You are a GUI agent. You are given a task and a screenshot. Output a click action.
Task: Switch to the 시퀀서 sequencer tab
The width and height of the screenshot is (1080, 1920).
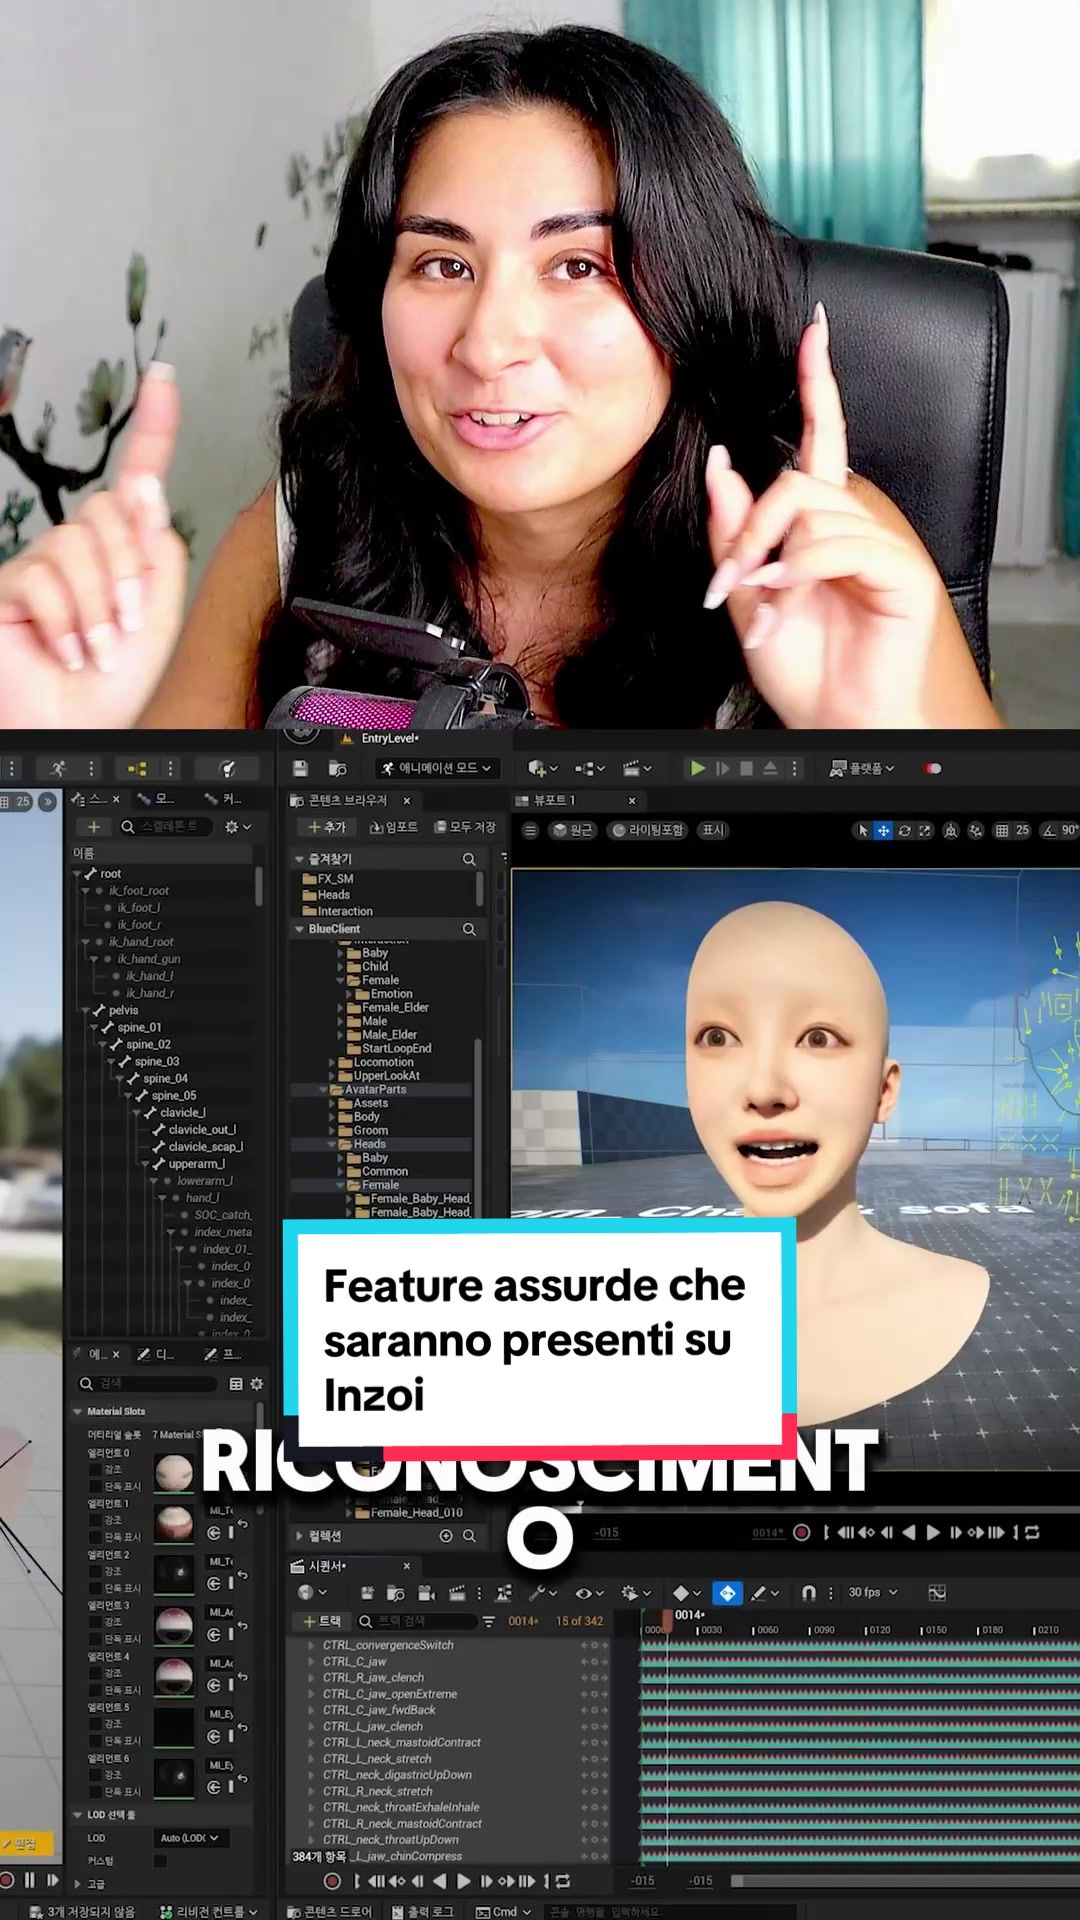click(x=325, y=1566)
